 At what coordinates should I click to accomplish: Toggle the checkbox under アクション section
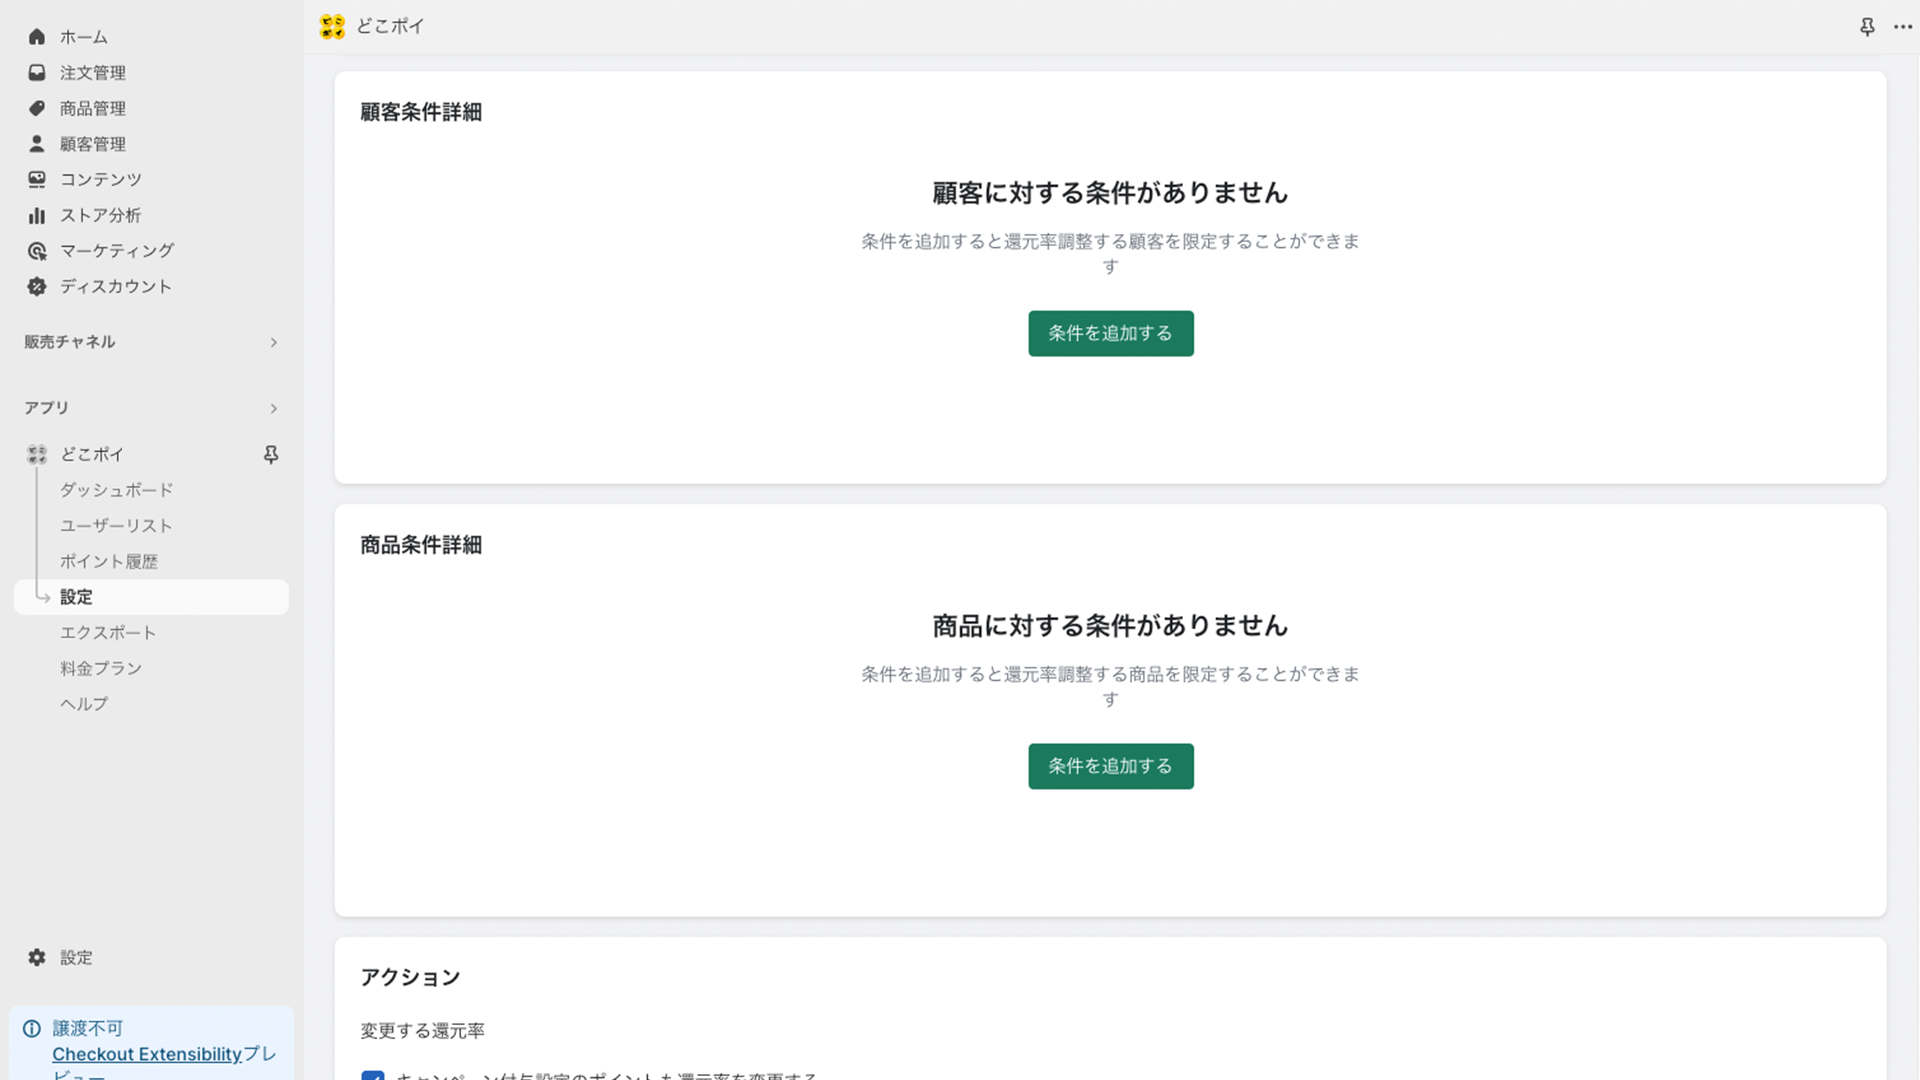(373, 1075)
